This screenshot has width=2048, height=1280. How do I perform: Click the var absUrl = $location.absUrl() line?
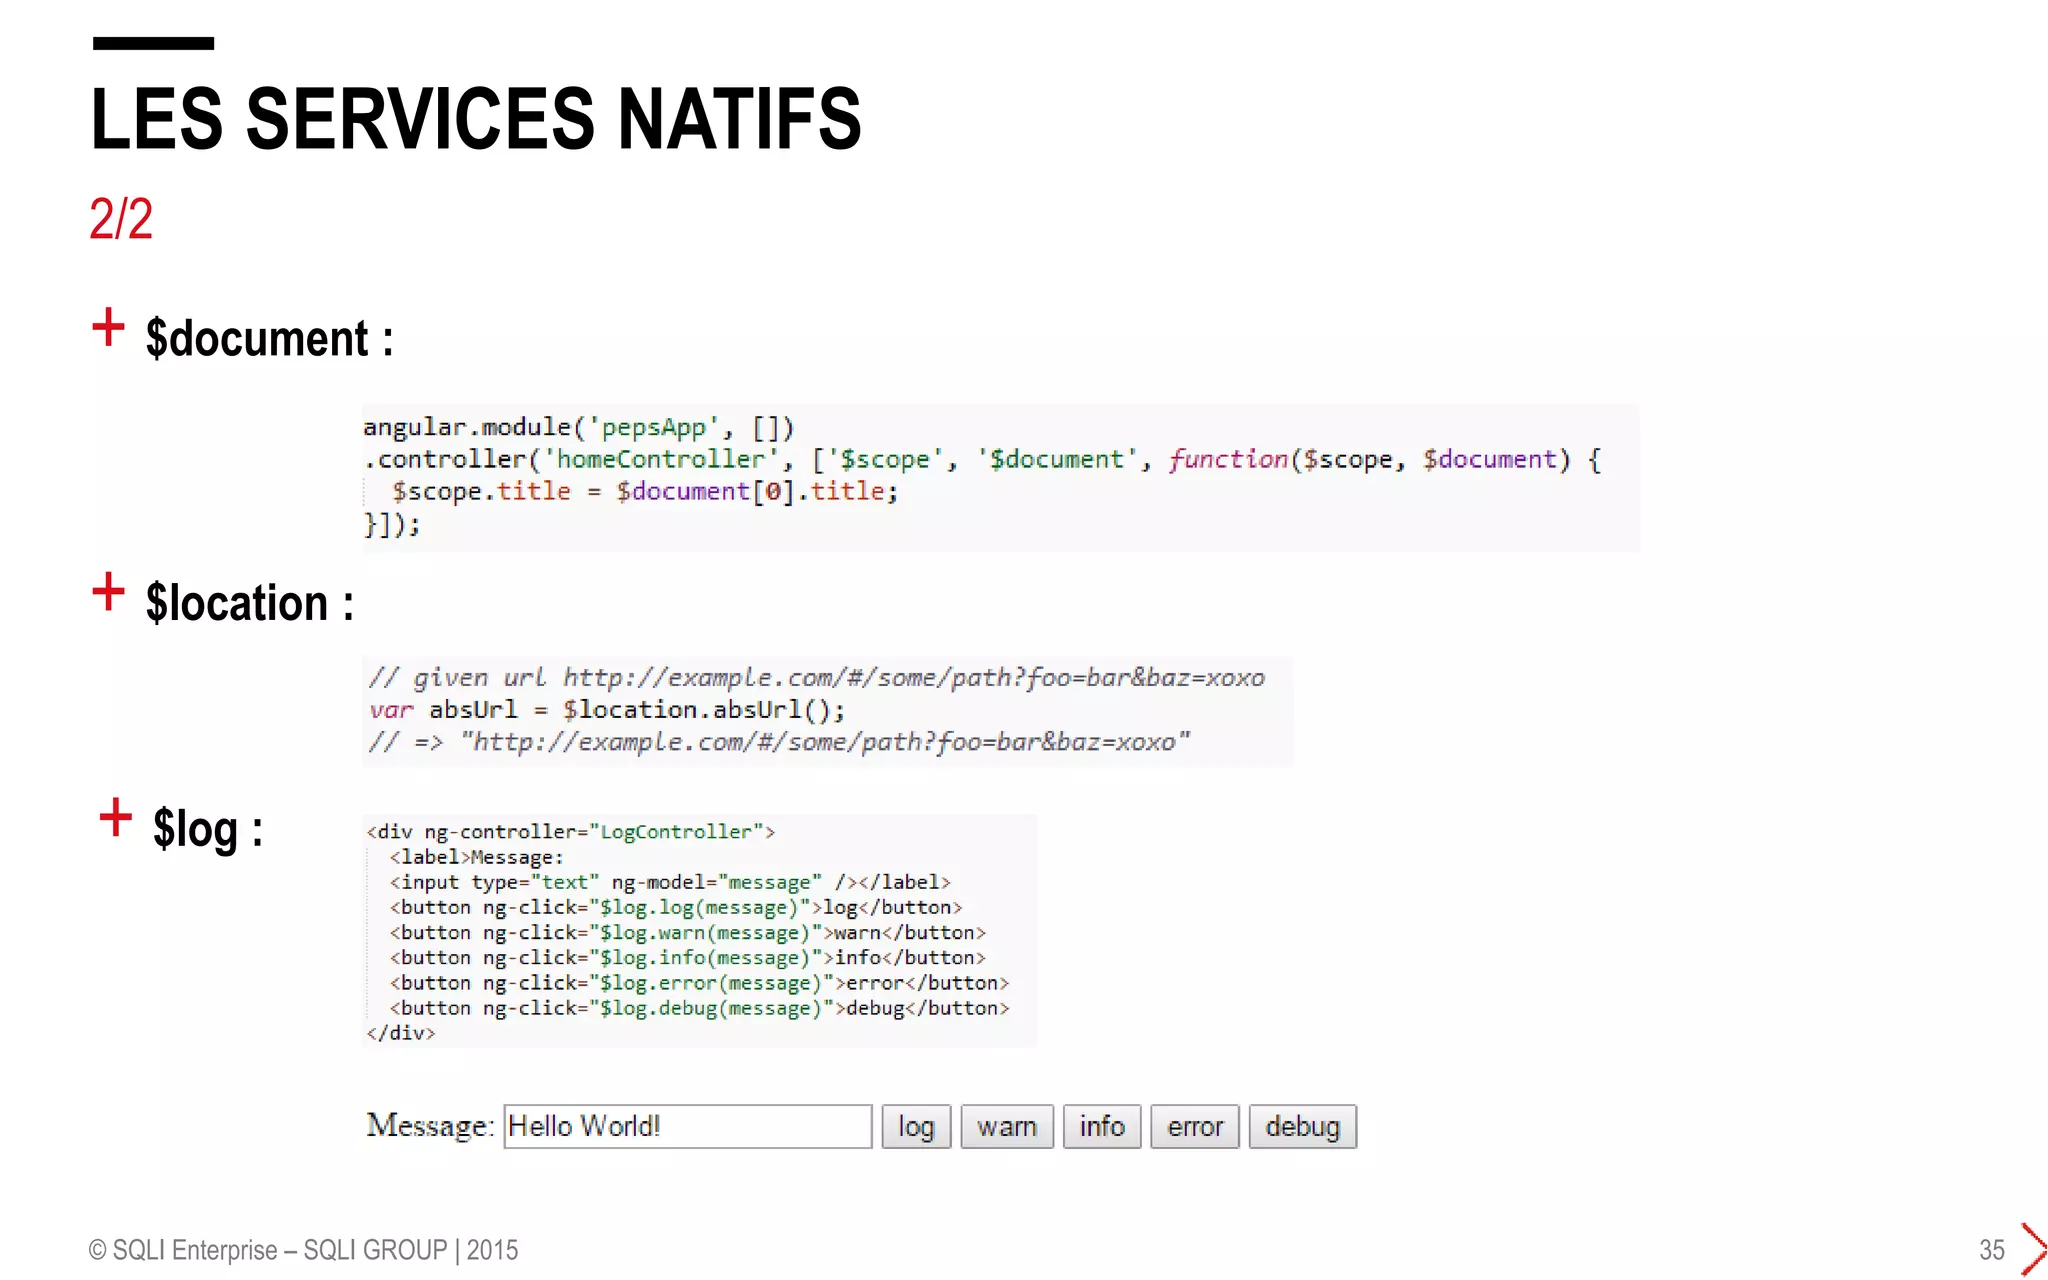point(607,710)
